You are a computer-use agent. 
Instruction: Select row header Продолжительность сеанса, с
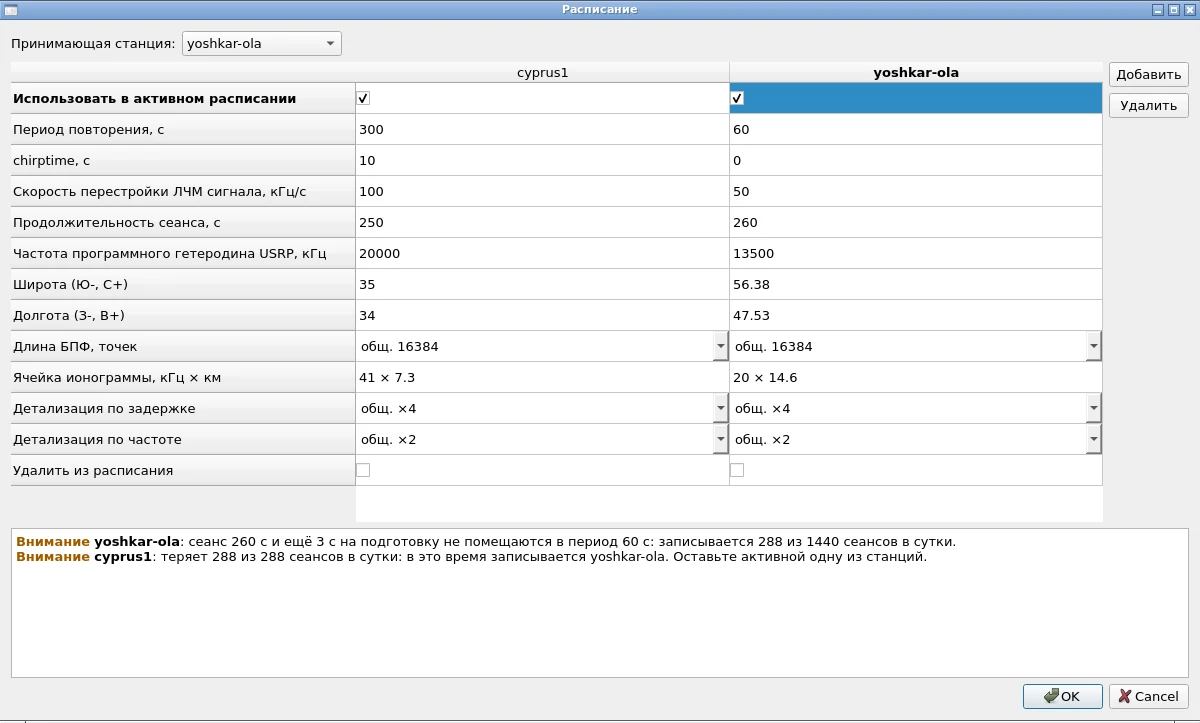(x=183, y=222)
